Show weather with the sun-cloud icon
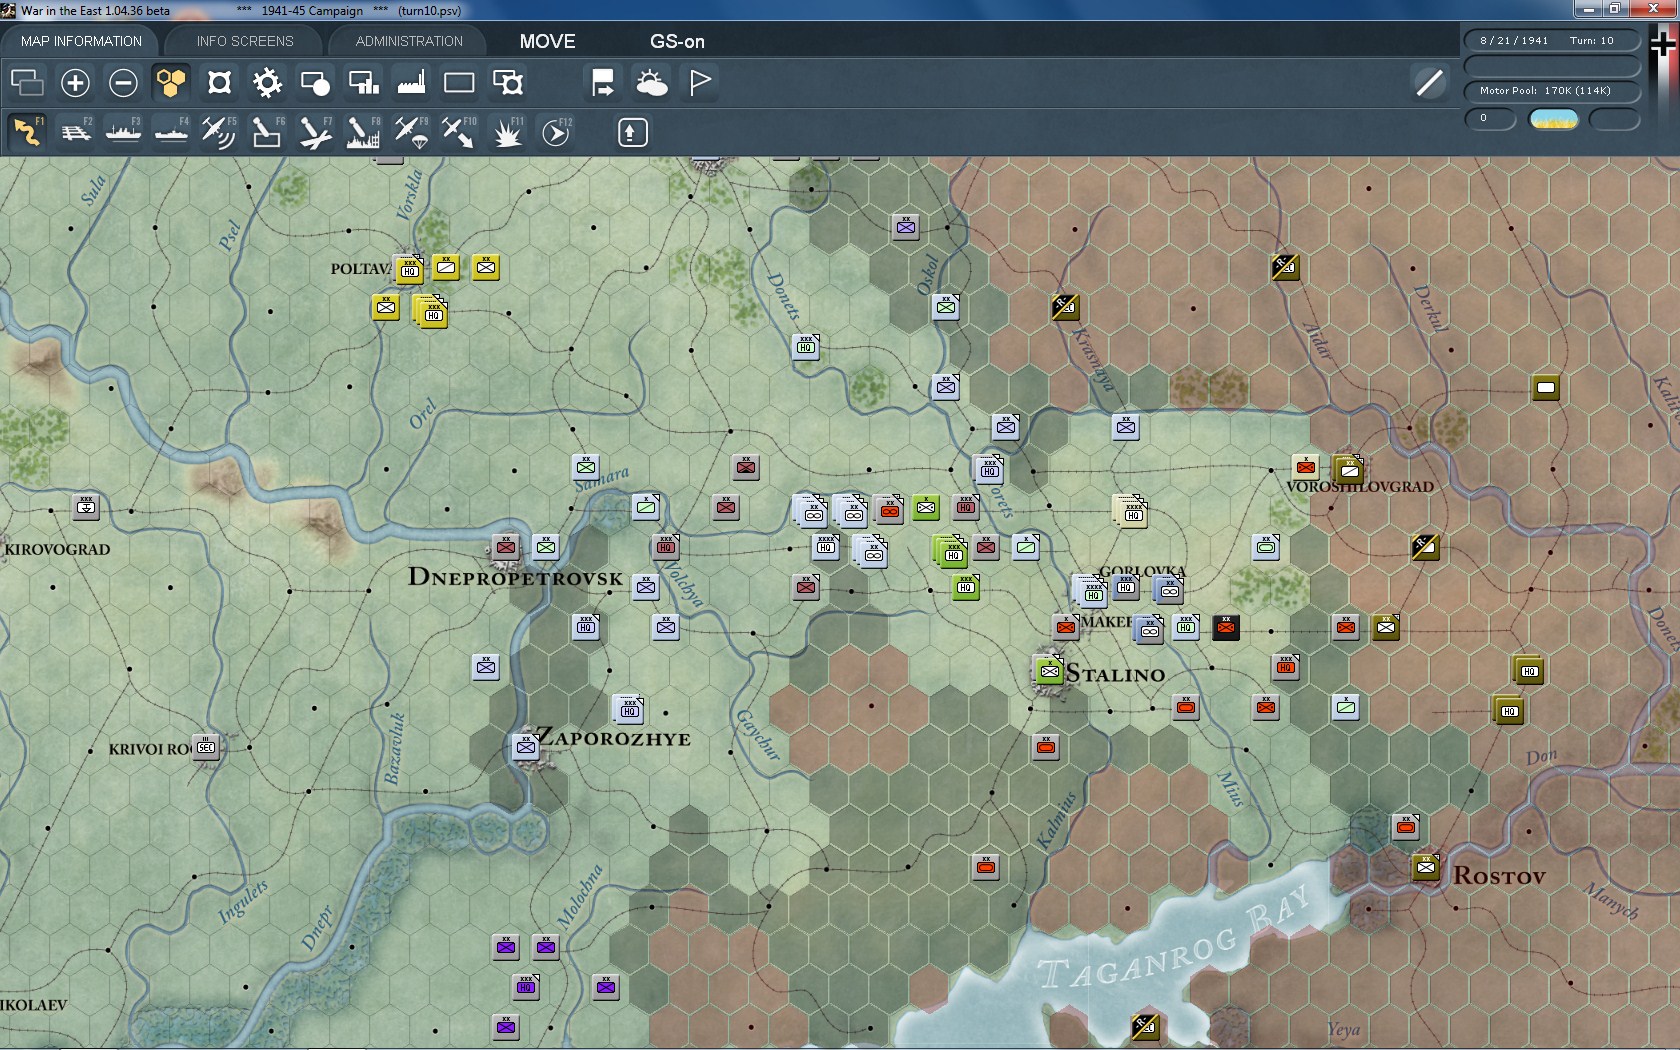The height and width of the screenshot is (1050, 1680). [x=651, y=83]
